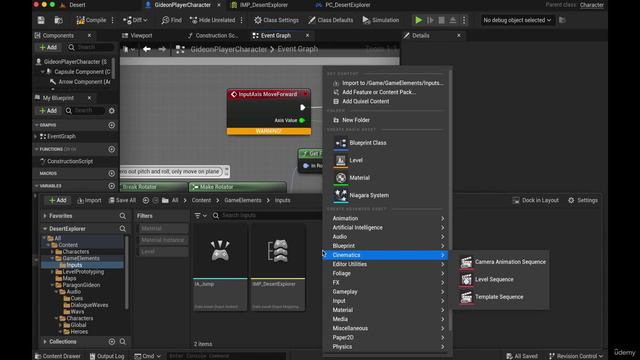Click Add in My Blueprint panel
Viewport: 640px width, 360px height.
pos(48,111)
